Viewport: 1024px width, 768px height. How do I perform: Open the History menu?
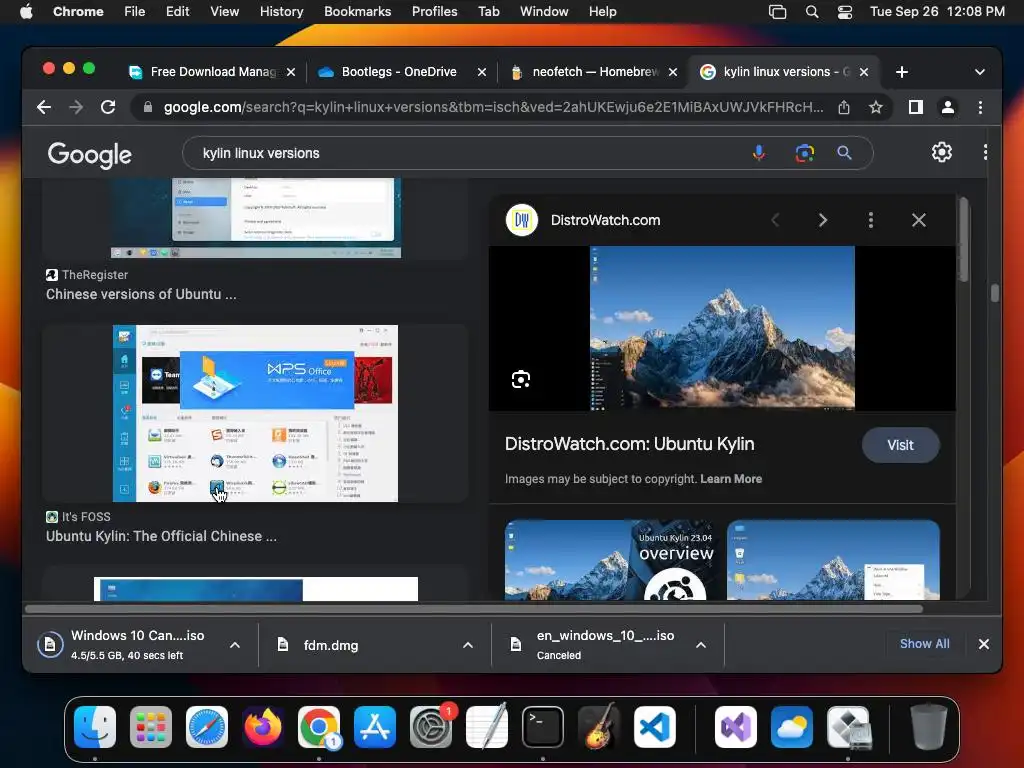point(281,12)
